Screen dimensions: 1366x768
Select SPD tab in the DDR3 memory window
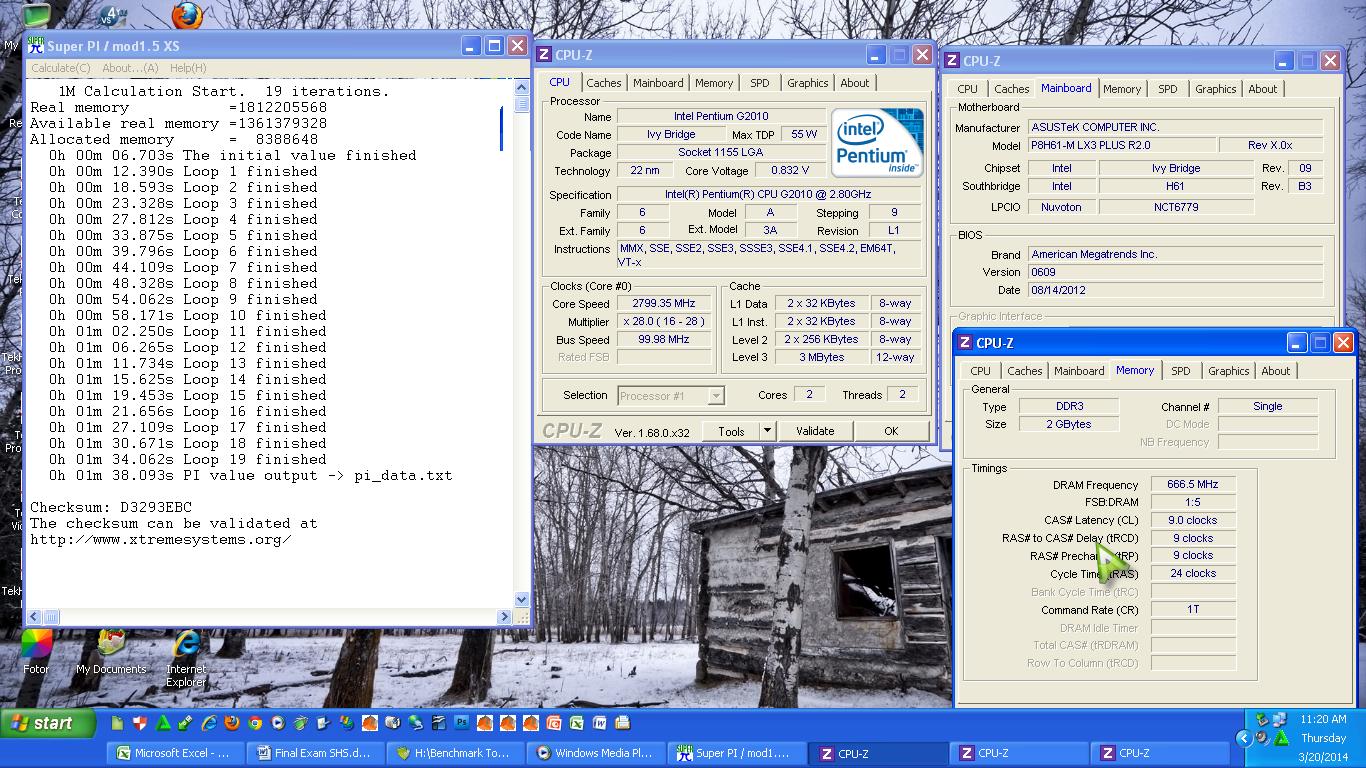point(1181,371)
